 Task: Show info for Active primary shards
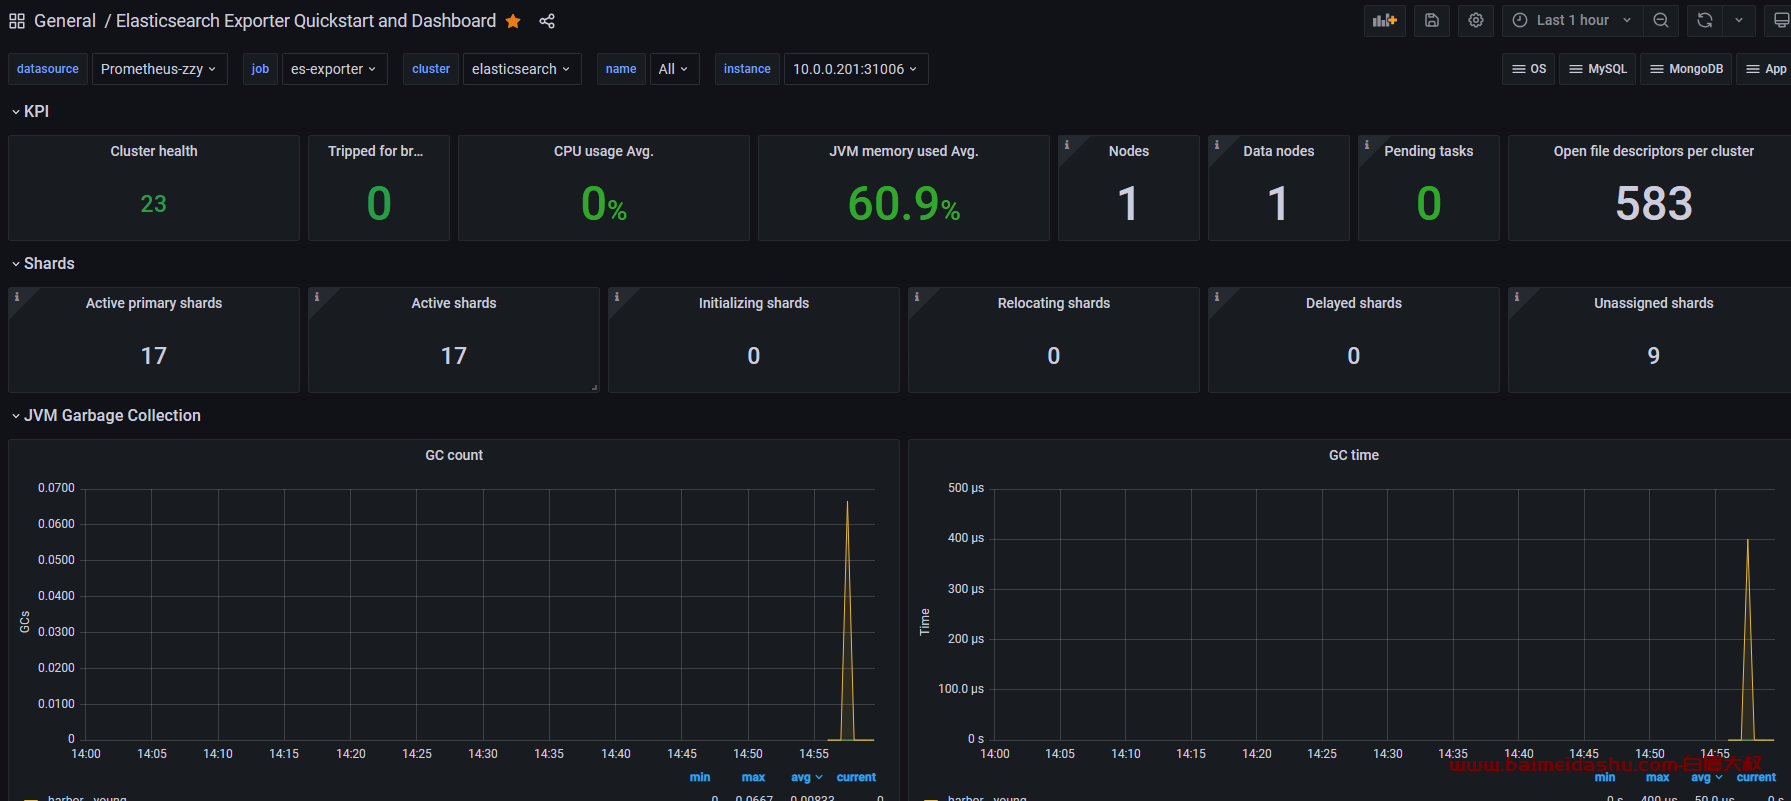16,297
